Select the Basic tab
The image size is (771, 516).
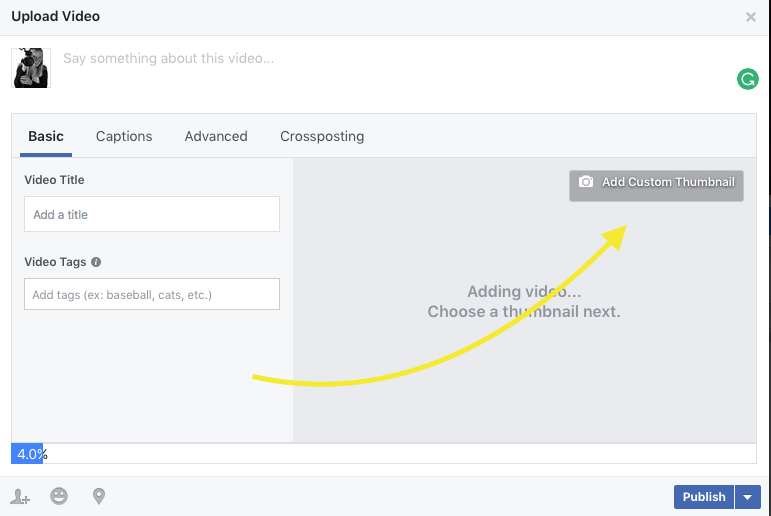(x=46, y=136)
